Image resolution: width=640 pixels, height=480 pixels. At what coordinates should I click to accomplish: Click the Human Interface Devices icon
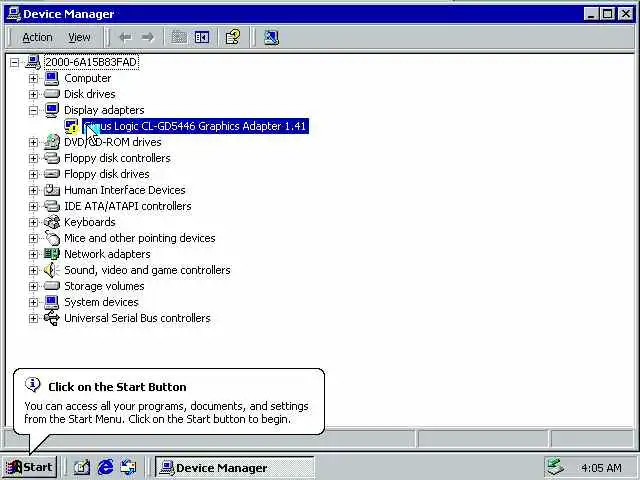(52, 190)
